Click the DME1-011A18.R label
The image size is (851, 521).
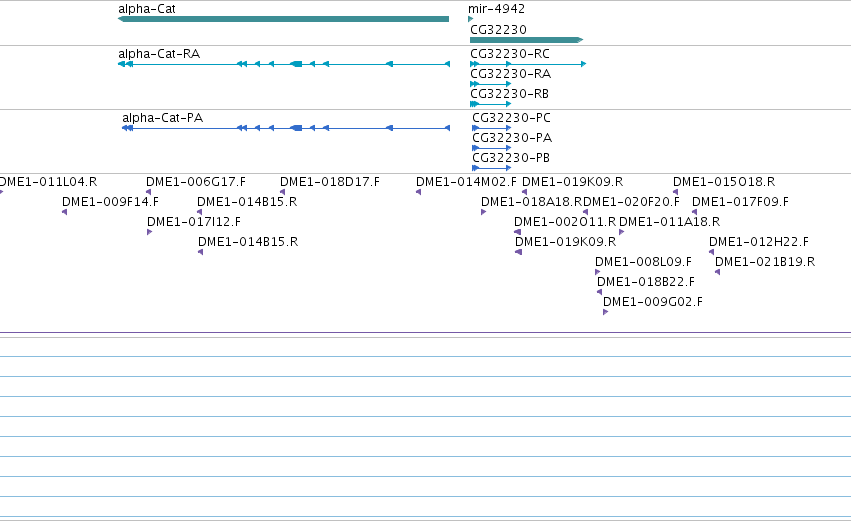[x=670, y=222]
